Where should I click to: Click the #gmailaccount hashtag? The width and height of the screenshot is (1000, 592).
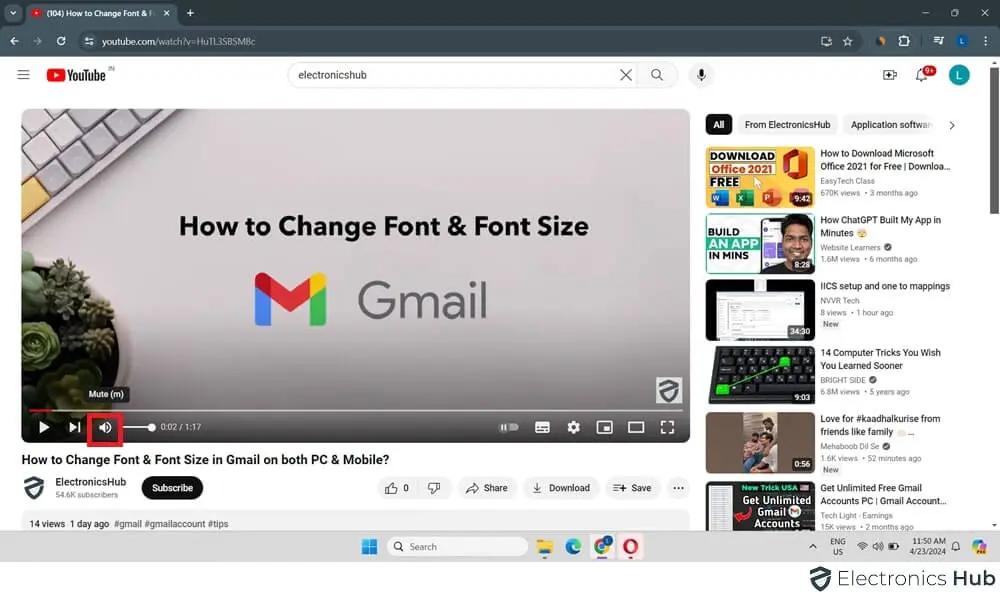pyautogui.click(x=175, y=523)
